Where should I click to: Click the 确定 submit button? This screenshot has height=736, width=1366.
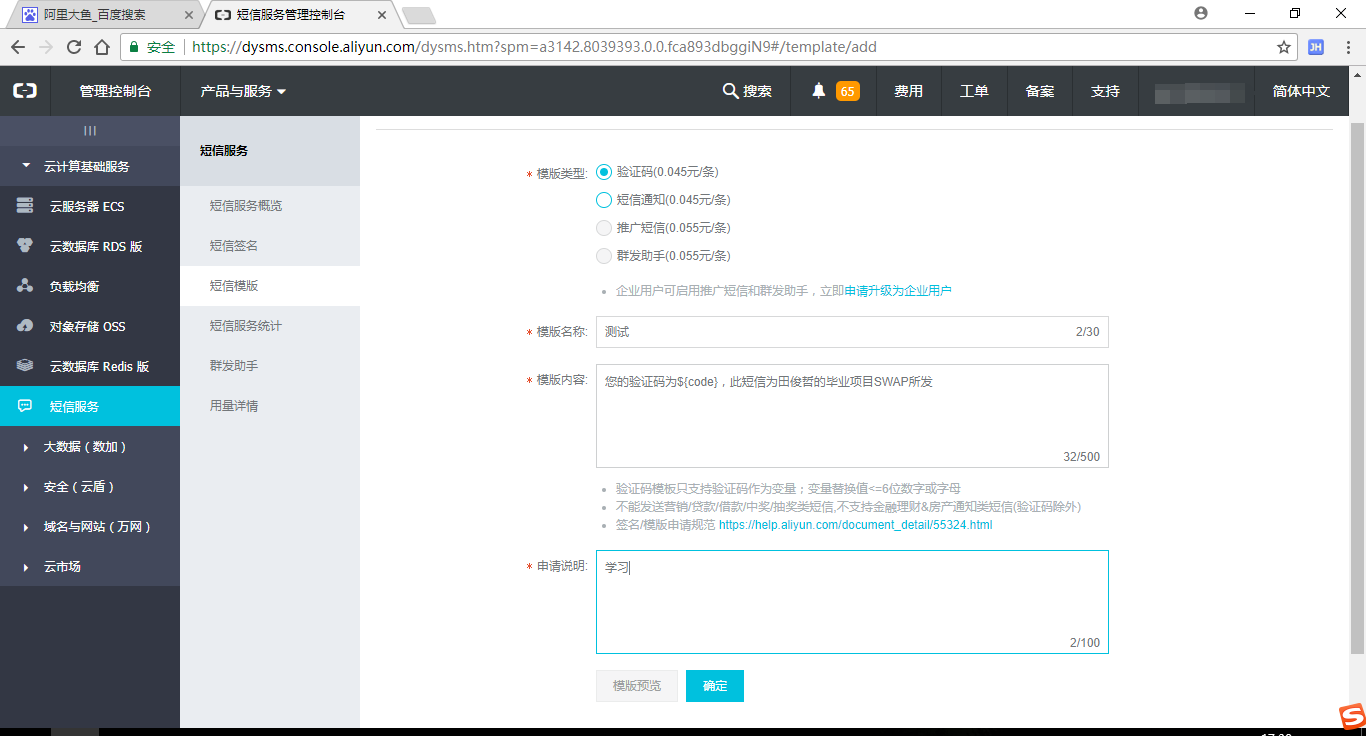(x=714, y=686)
